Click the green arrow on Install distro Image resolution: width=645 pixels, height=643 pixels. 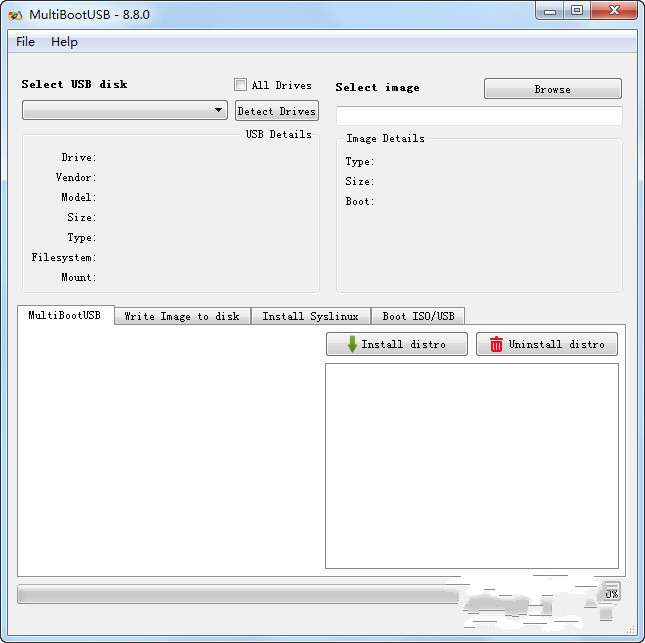click(x=352, y=344)
